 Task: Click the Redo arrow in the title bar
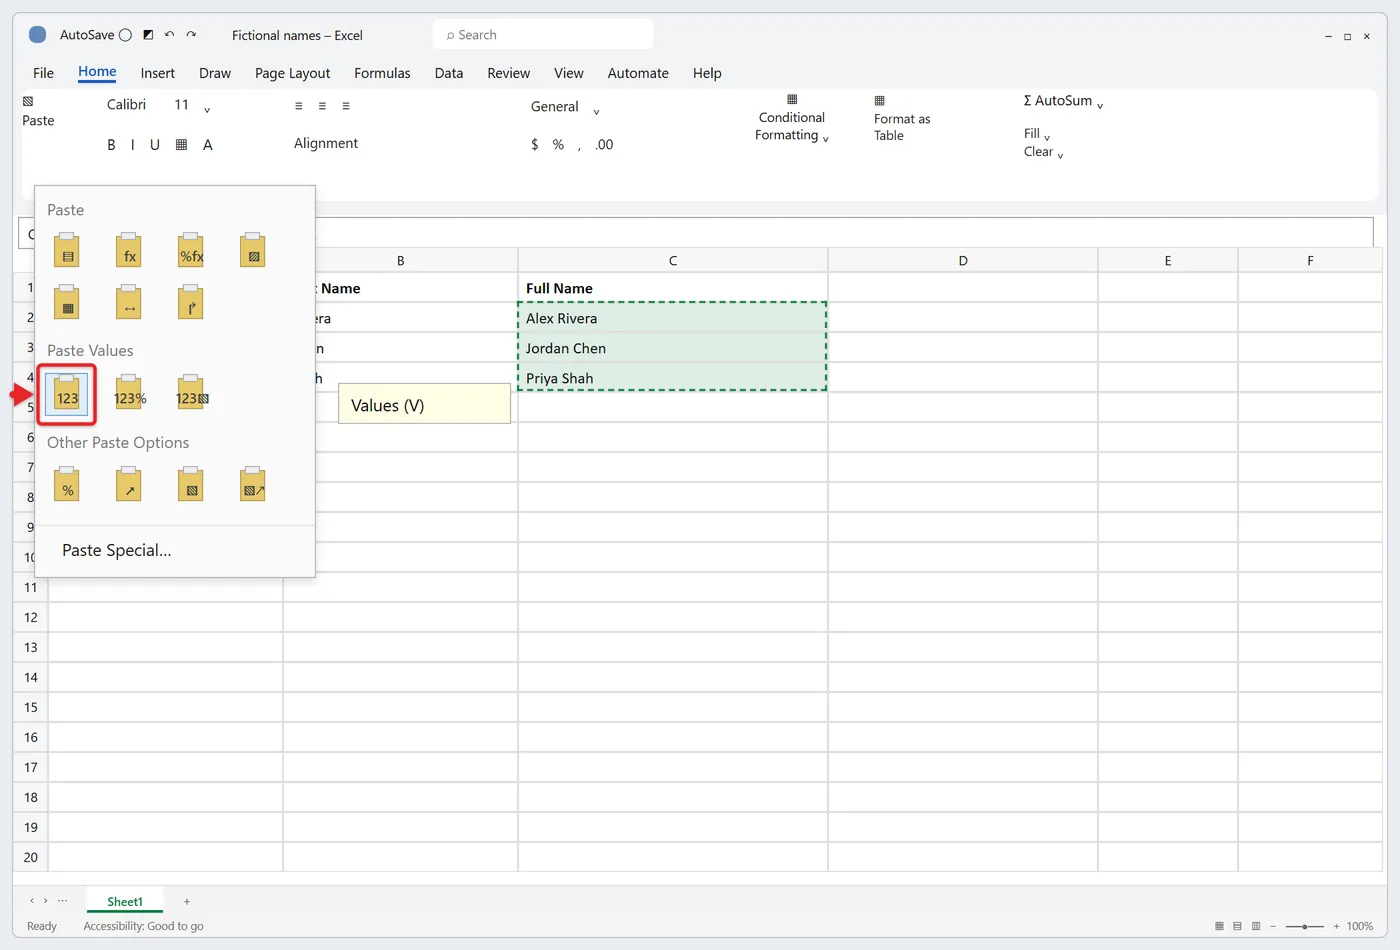tap(191, 35)
